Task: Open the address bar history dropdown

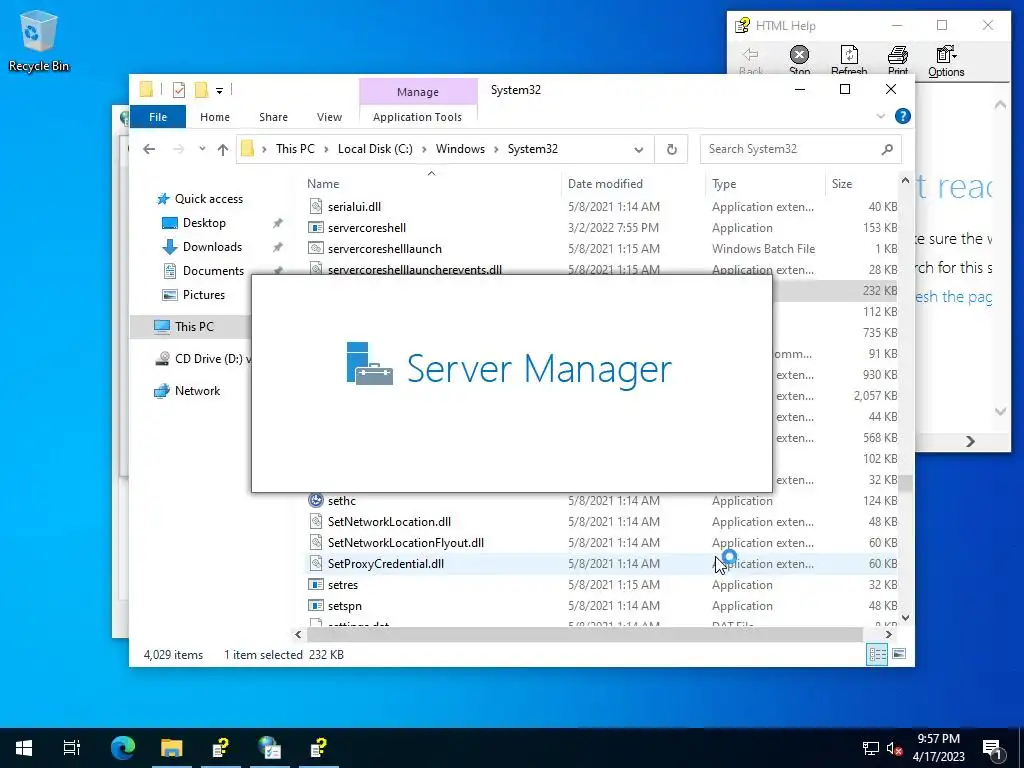Action: pos(639,150)
